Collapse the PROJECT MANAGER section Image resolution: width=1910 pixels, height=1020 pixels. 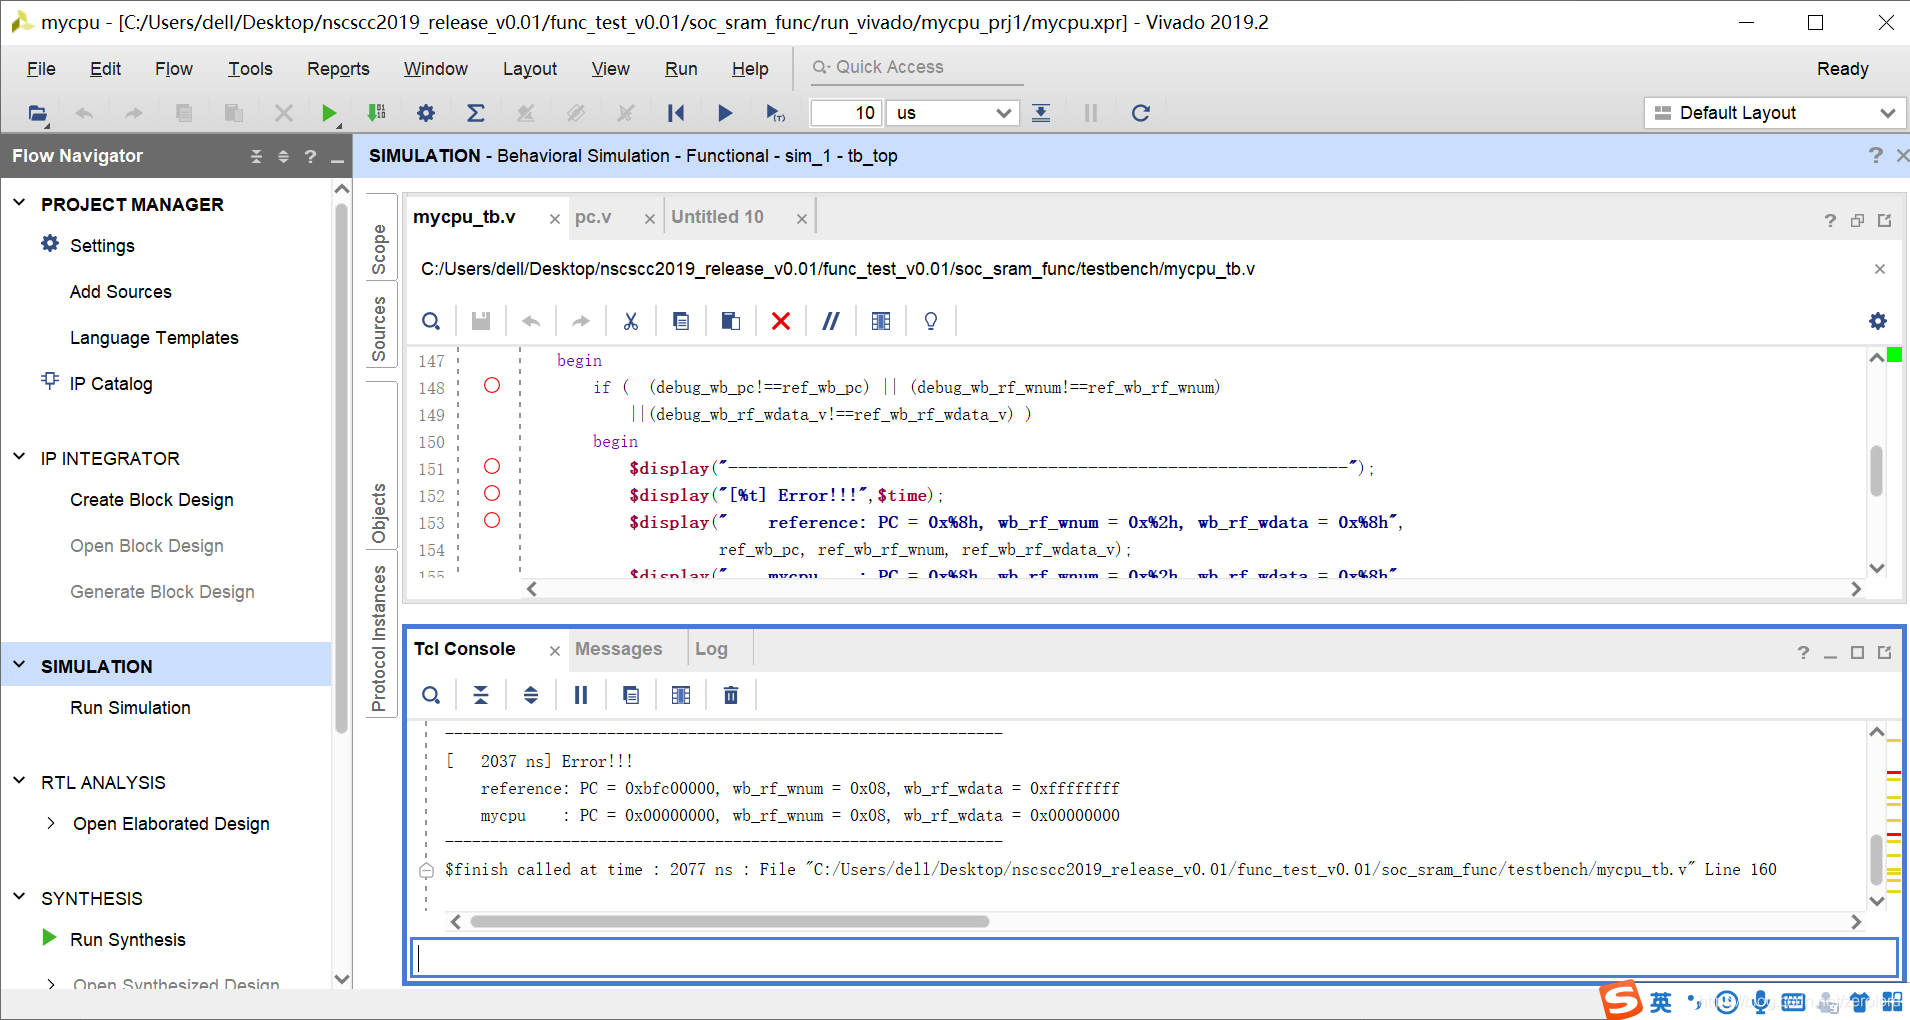(19, 203)
